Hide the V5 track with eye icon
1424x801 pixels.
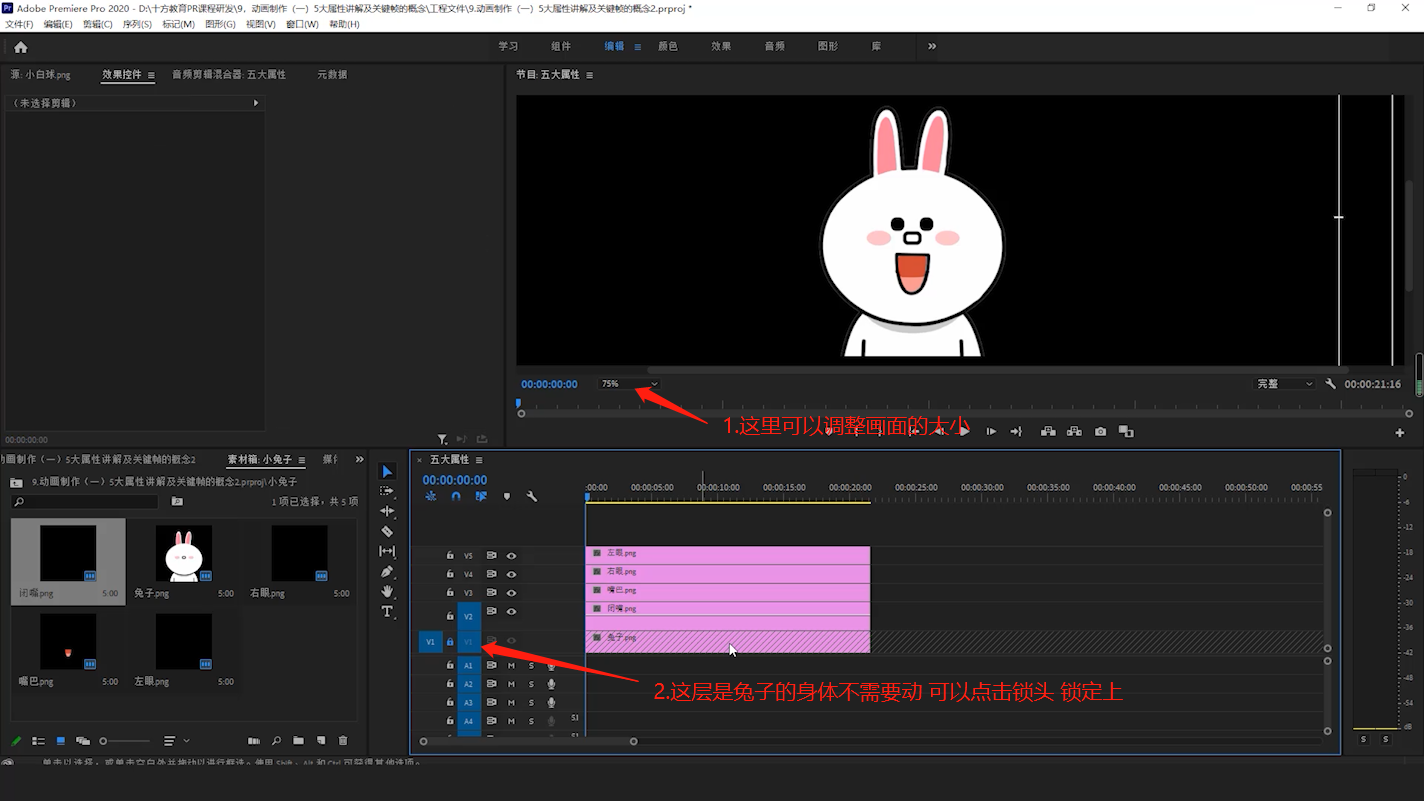pyautogui.click(x=511, y=556)
